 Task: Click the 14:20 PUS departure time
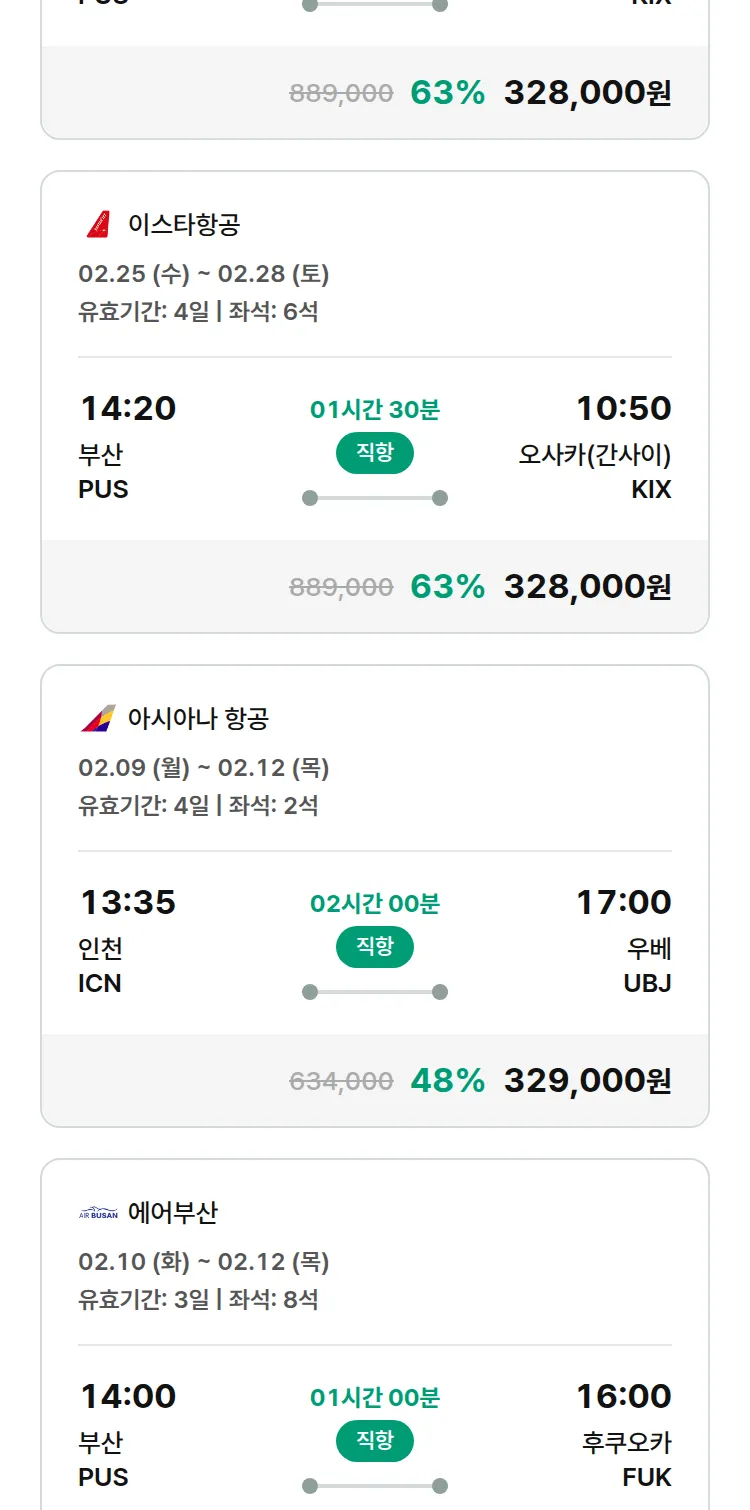tap(127, 408)
